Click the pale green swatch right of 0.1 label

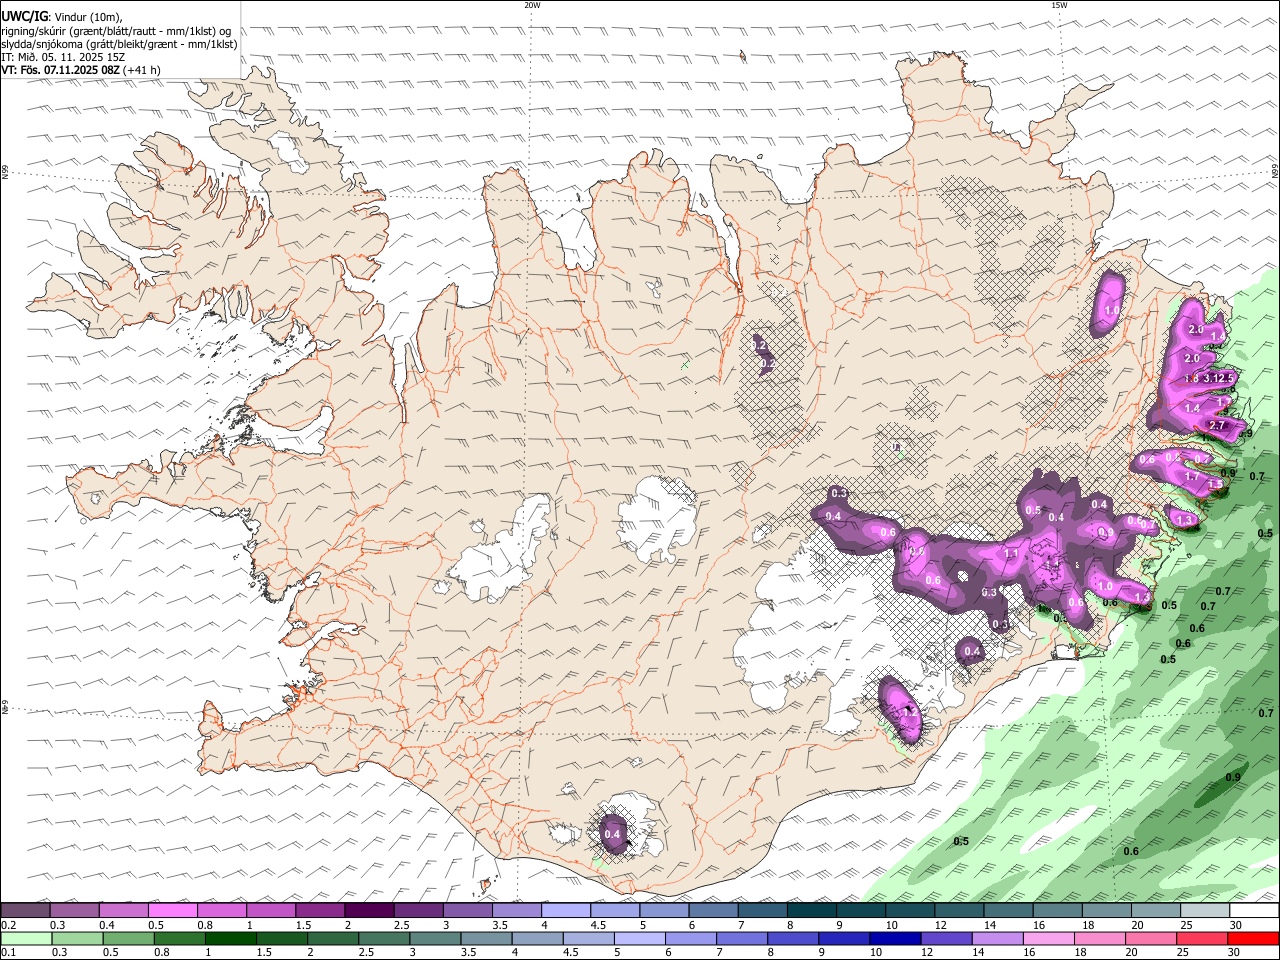[25, 938]
